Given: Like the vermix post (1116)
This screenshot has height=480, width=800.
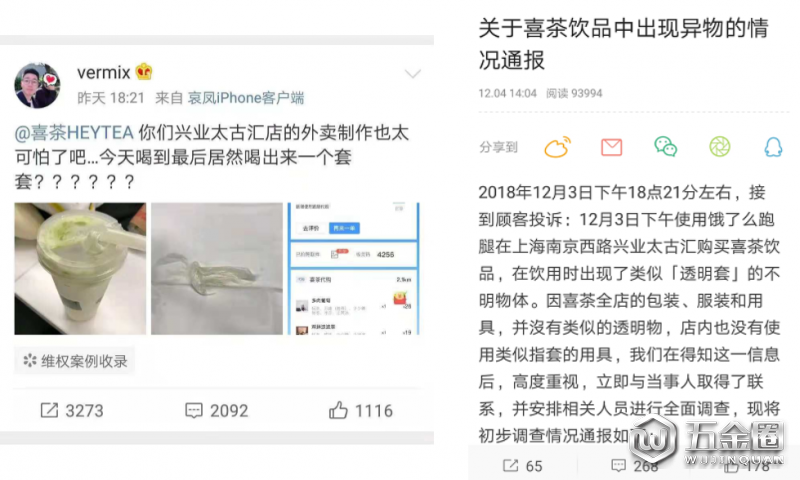Looking at the screenshot, I should point(361,410).
